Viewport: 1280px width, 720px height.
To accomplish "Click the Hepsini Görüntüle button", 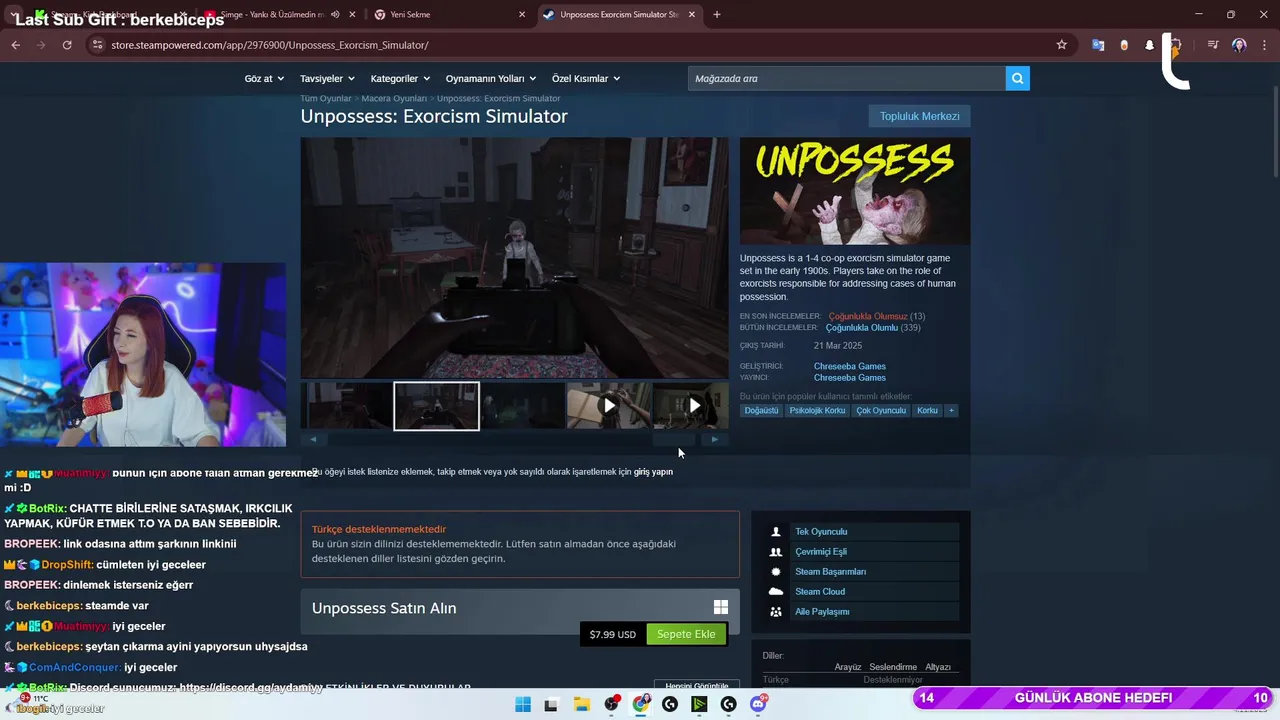I will click(697, 686).
